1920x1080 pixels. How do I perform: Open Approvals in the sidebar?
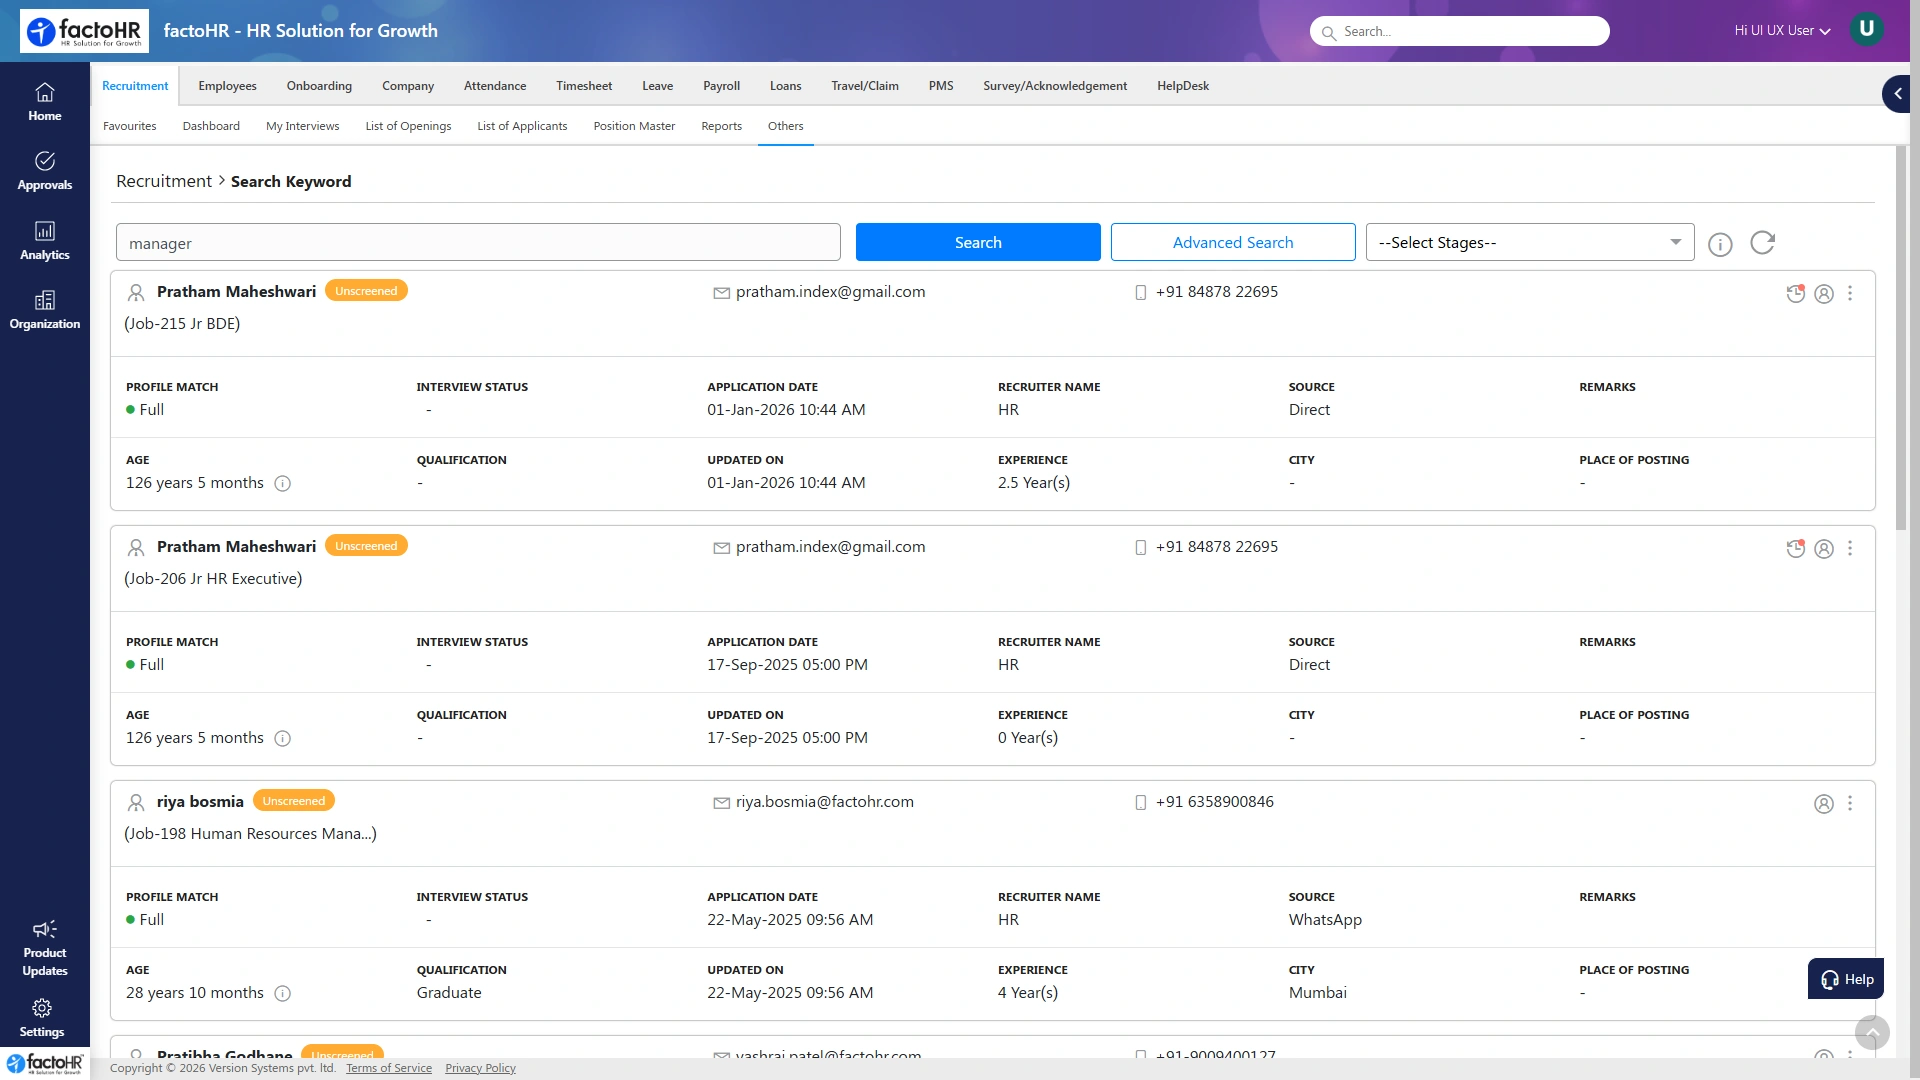tap(44, 171)
